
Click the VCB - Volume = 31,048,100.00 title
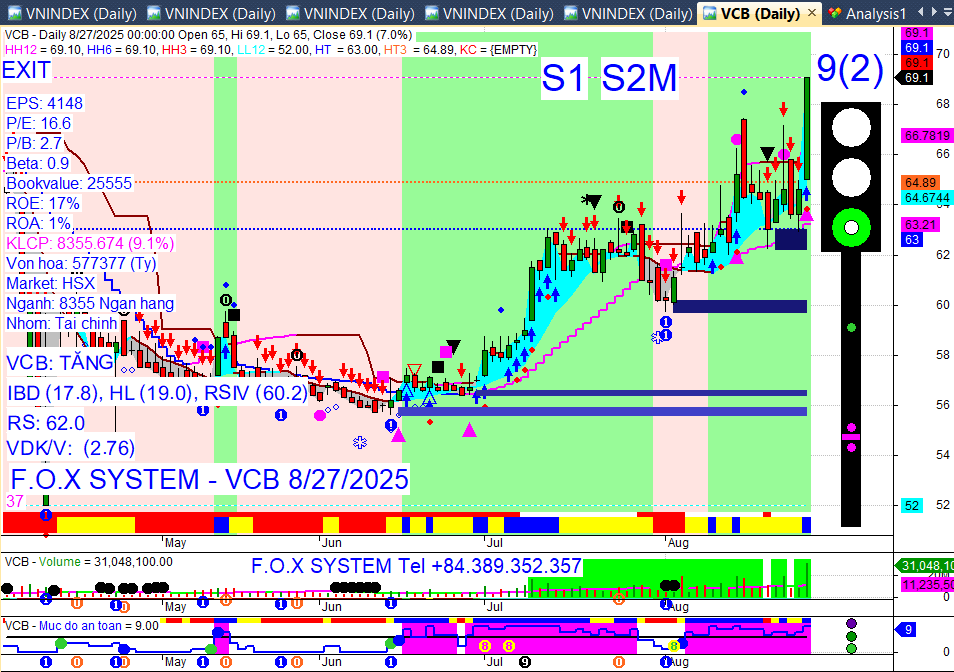pos(88,562)
